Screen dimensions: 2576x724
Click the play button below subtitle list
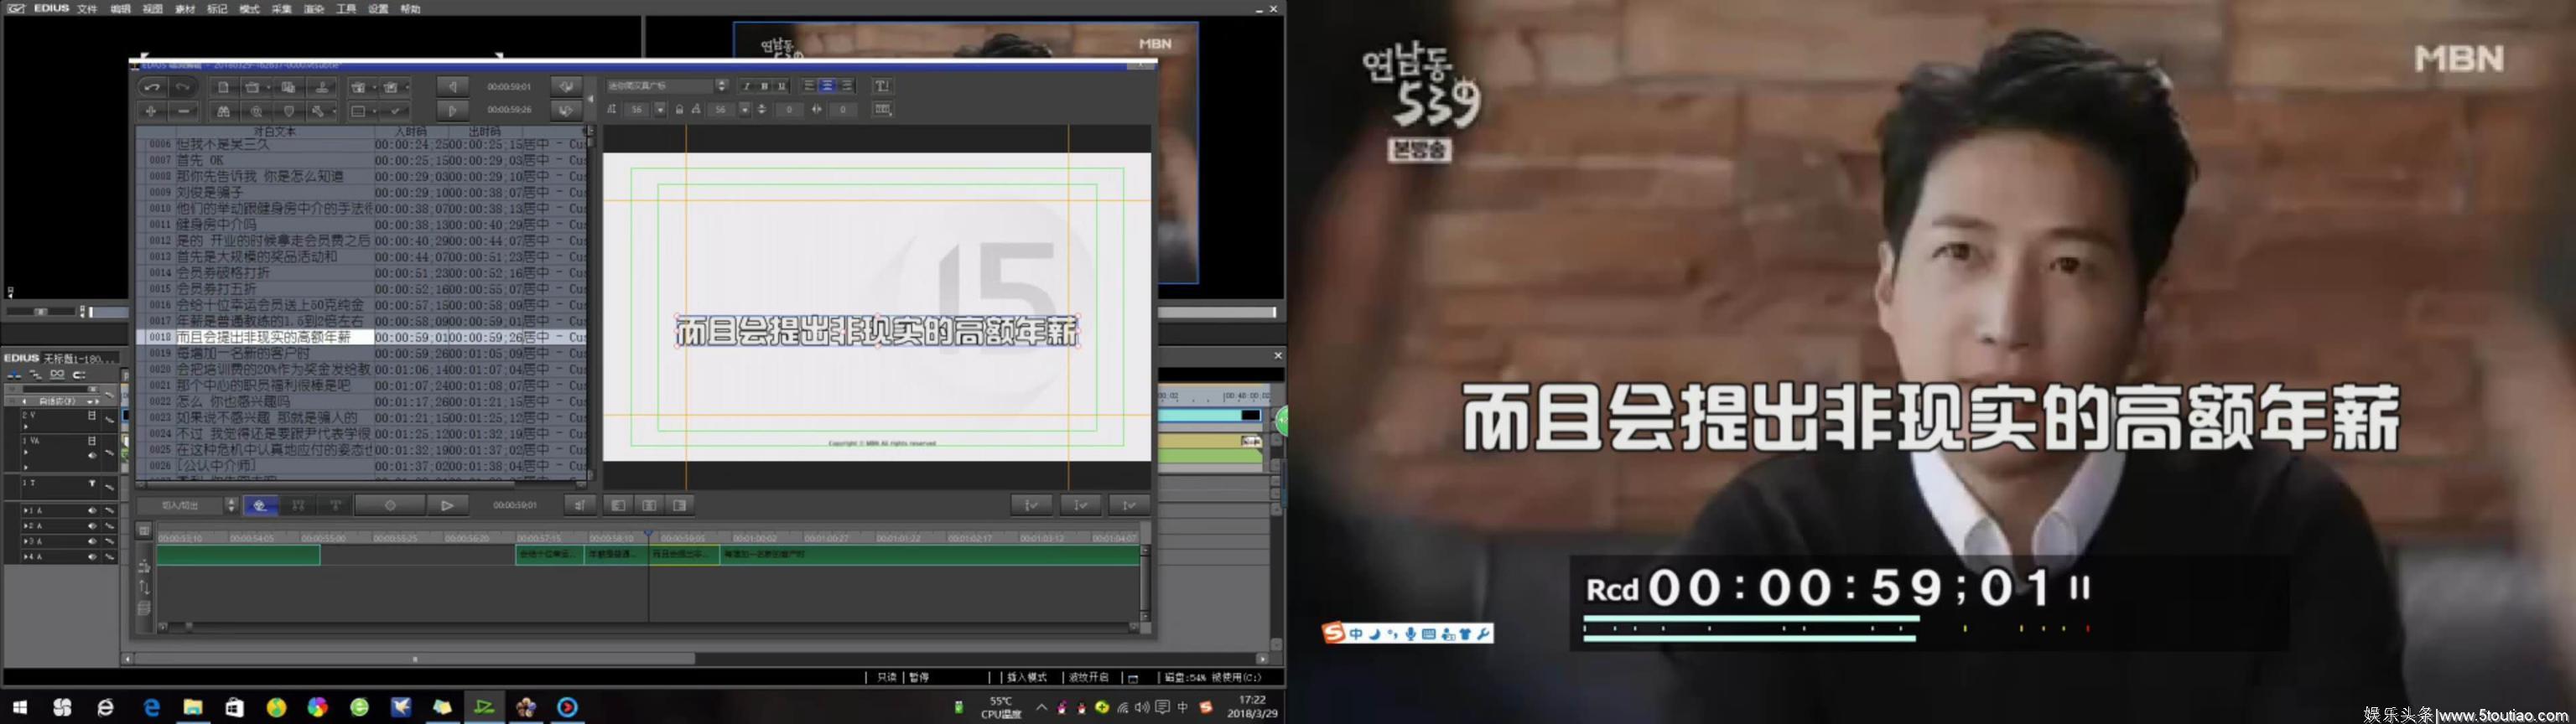pyautogui.click(x=447, y=505)
